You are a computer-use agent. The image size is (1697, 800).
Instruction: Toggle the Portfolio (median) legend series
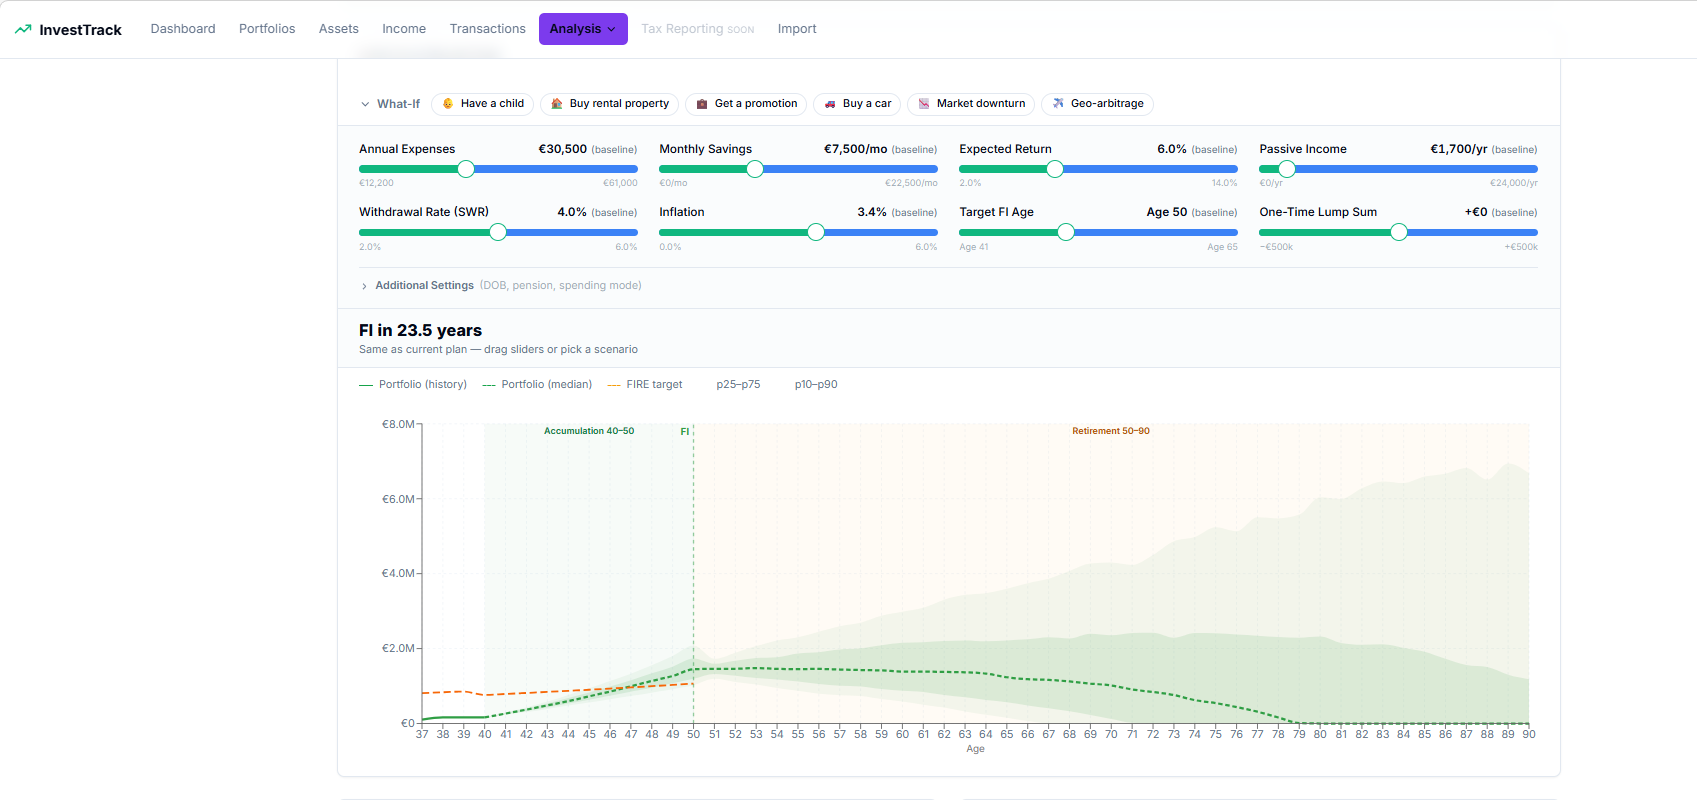click(537, 385)
